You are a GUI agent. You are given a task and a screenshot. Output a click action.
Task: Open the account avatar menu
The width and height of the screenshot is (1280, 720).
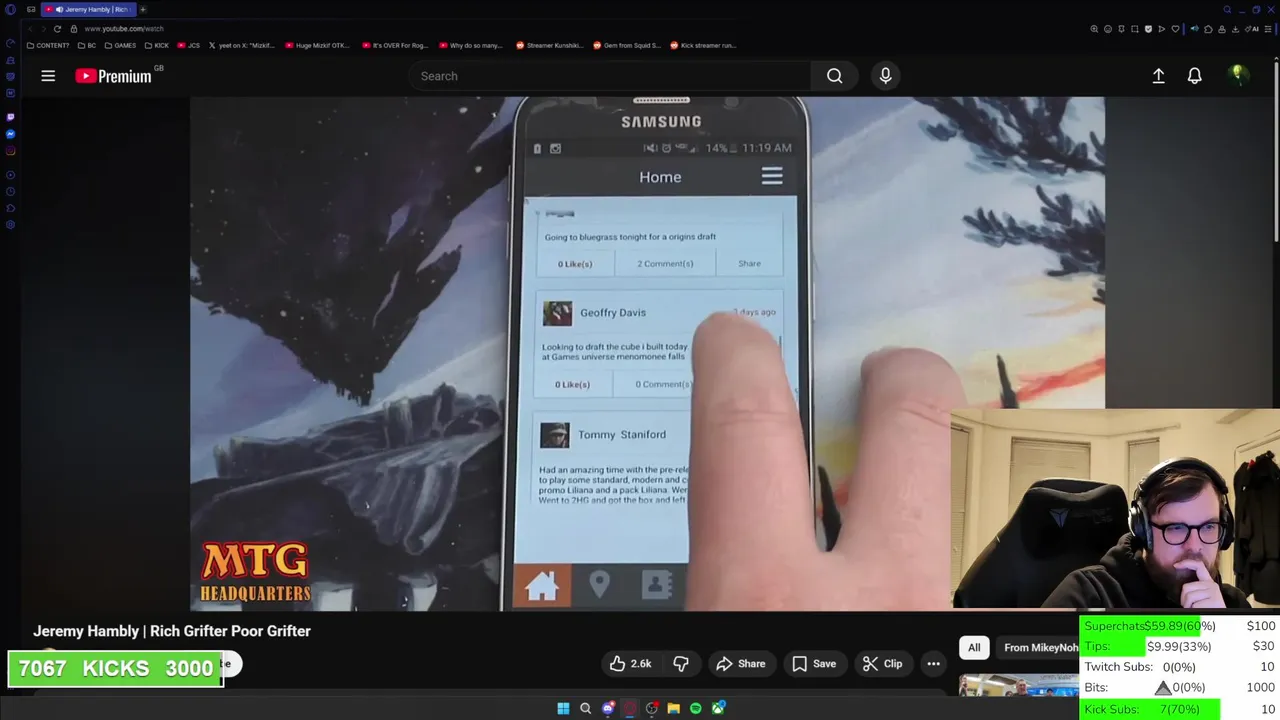(x=1237, y=75)
